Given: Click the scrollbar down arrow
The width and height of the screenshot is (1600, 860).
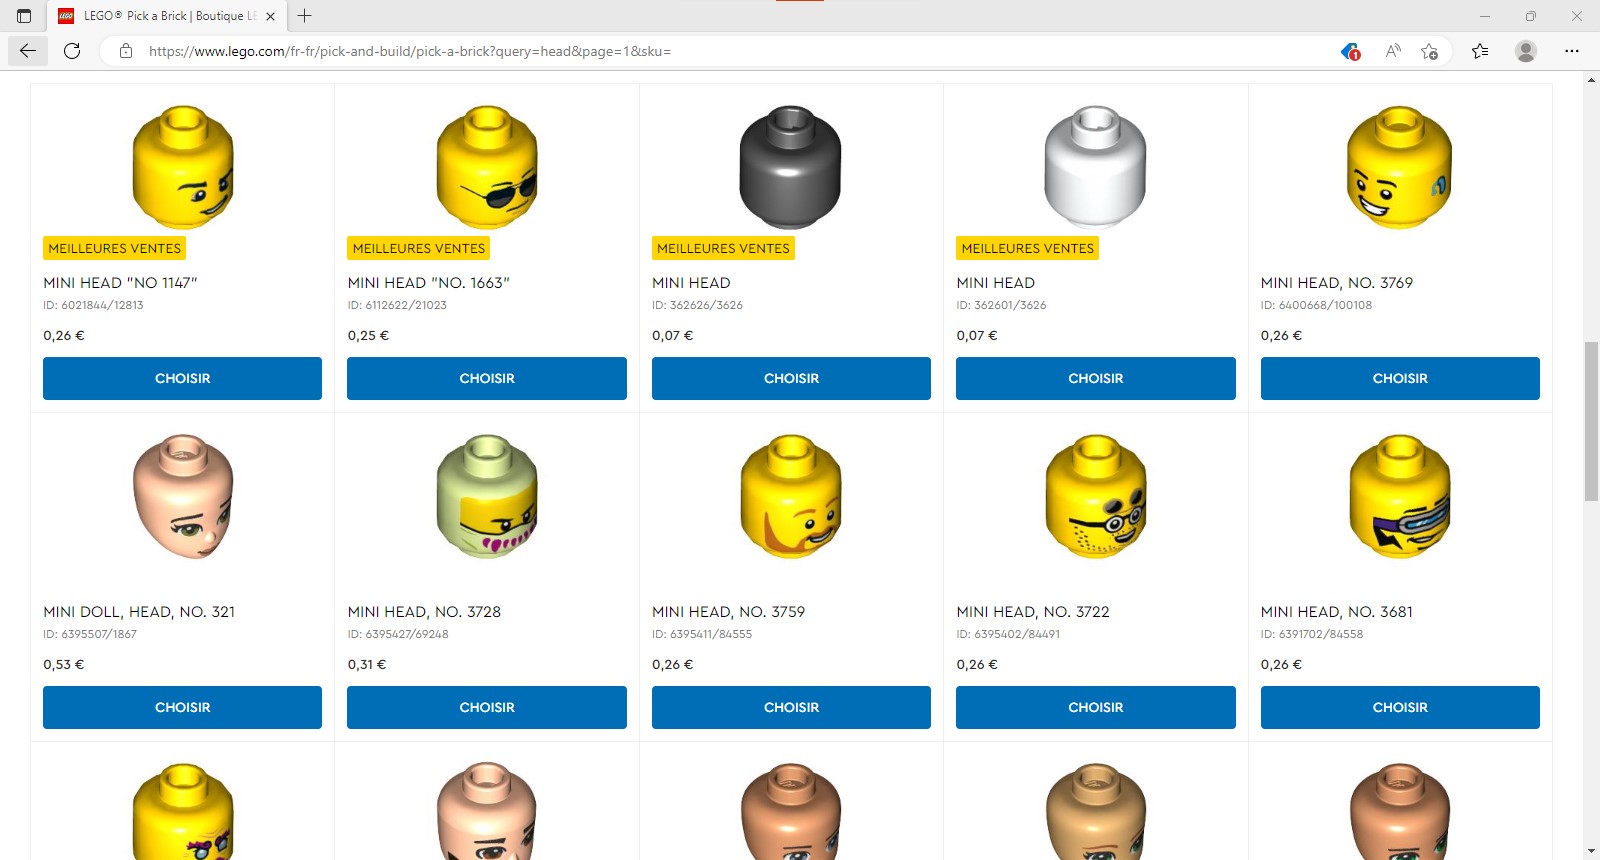Looking at the screenshot, I should point(1591,851).
